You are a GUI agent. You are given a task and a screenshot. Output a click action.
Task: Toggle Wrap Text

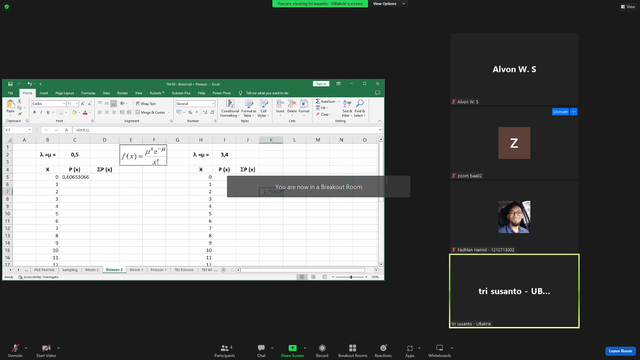pos(146,104)
